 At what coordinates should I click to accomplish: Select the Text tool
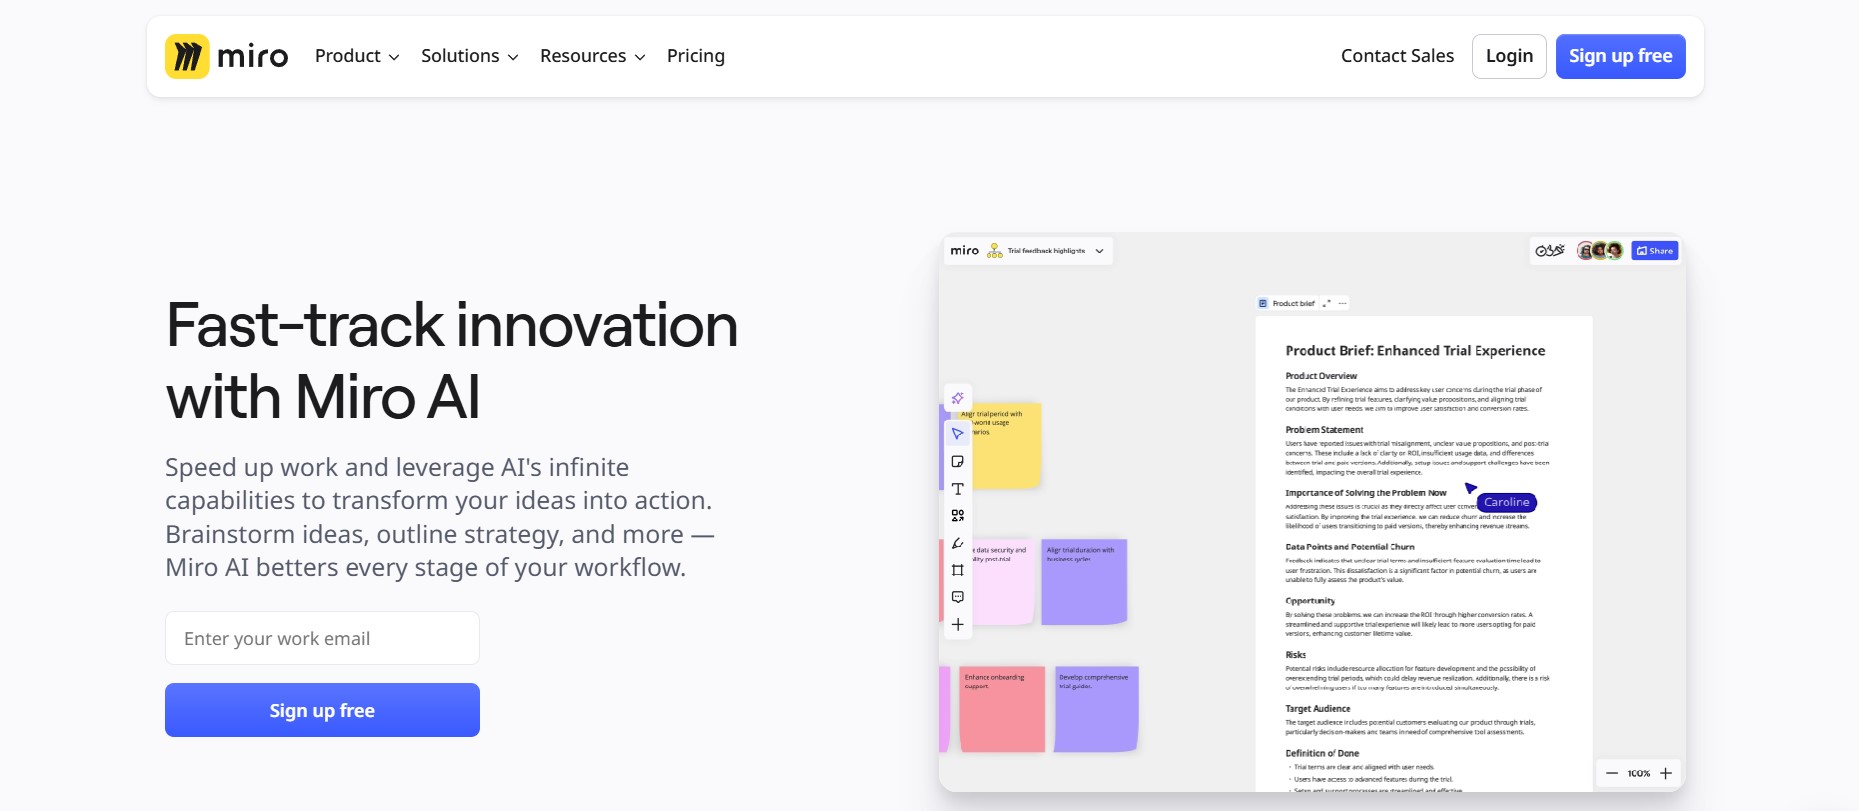pyautogui.click(x=957, y=489)
